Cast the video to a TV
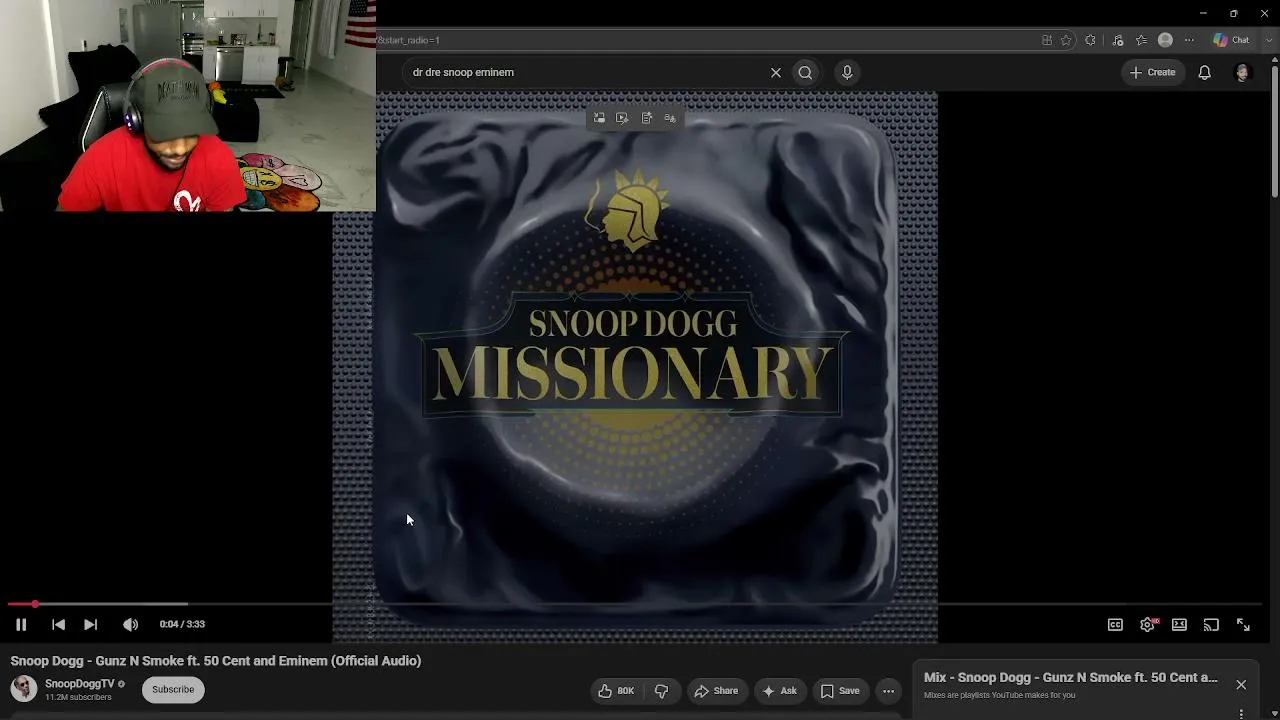Screen dimensions: 1280x720 coord(1211,624)
